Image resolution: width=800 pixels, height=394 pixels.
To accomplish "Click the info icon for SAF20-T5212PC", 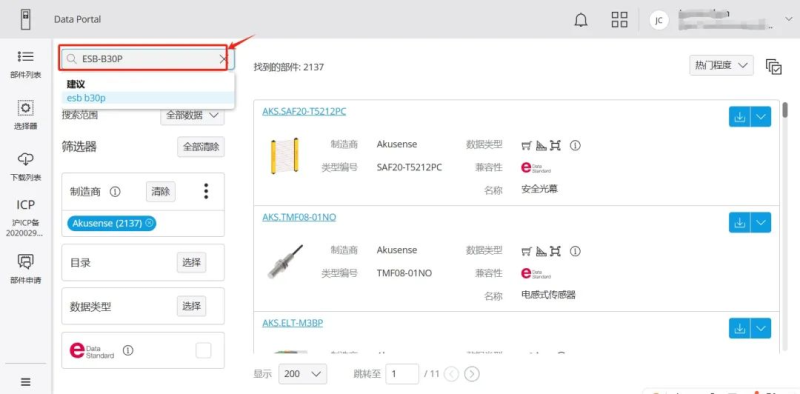I will pos(575,146).
